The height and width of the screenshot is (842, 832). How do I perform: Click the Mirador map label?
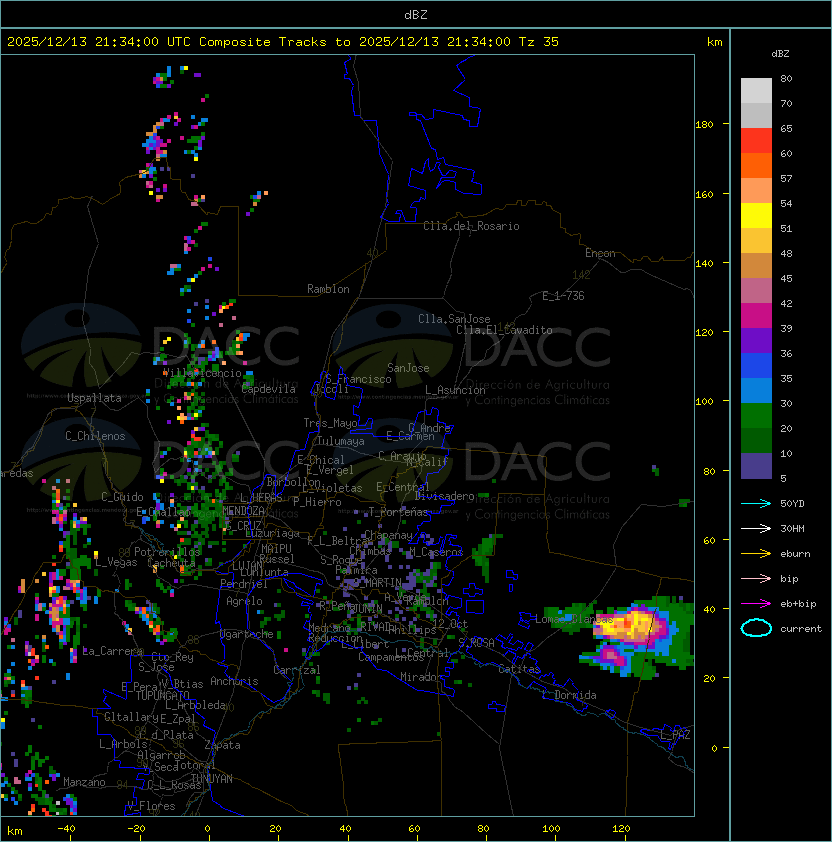pos(422,677)
